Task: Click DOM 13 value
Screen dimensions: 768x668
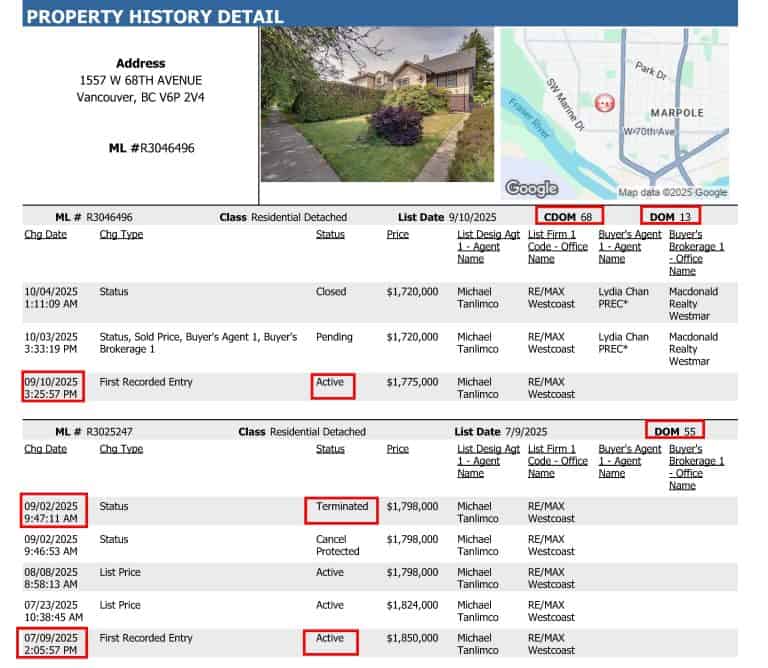Action: (x=670, y=217)
